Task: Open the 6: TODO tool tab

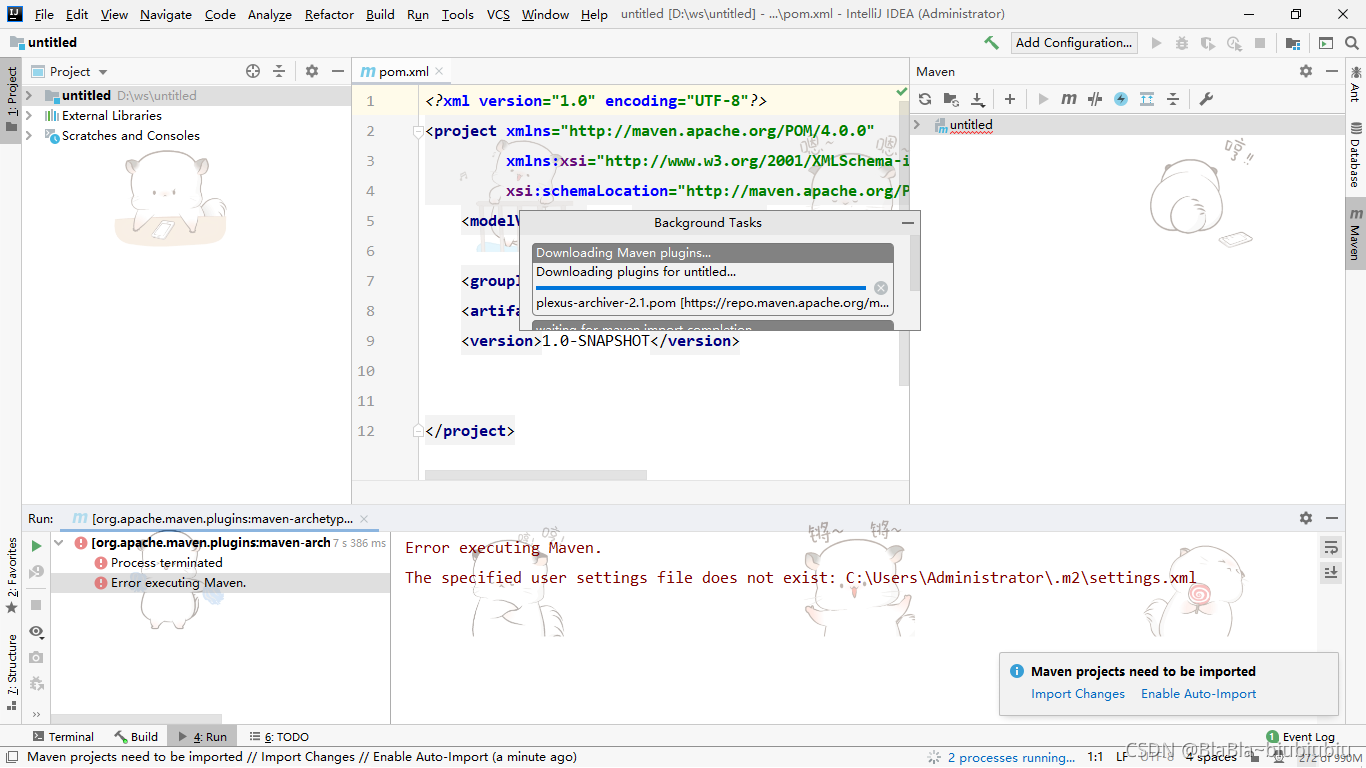Action: point(279,736)
